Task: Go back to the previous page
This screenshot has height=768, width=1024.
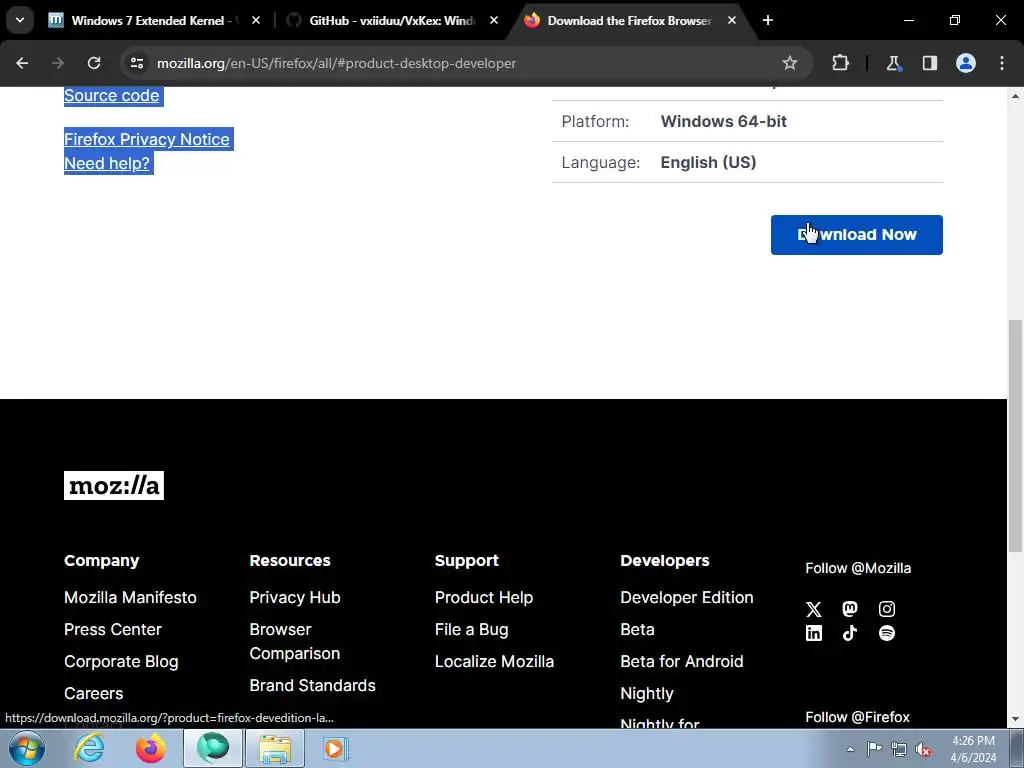Action: [22, 63]
